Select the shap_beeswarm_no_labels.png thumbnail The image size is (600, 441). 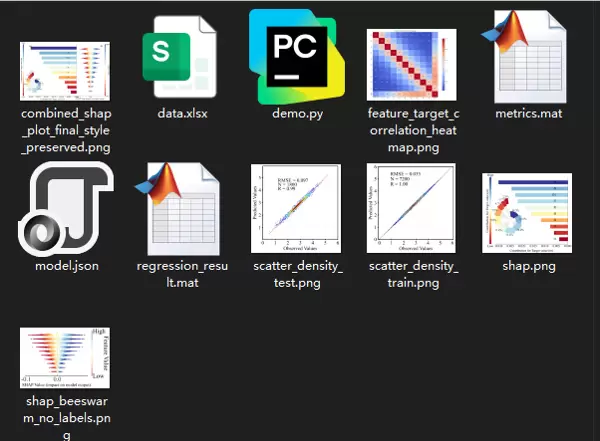click(66, 357)
